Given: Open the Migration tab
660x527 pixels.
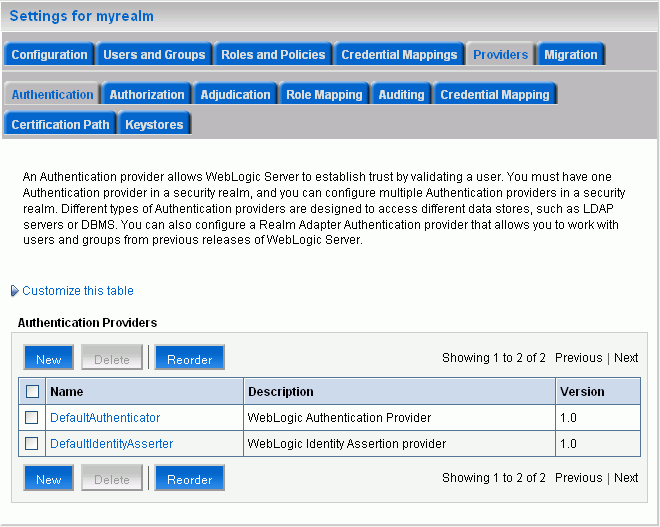Looking at the screenshot, I should (x=571, y=54).
